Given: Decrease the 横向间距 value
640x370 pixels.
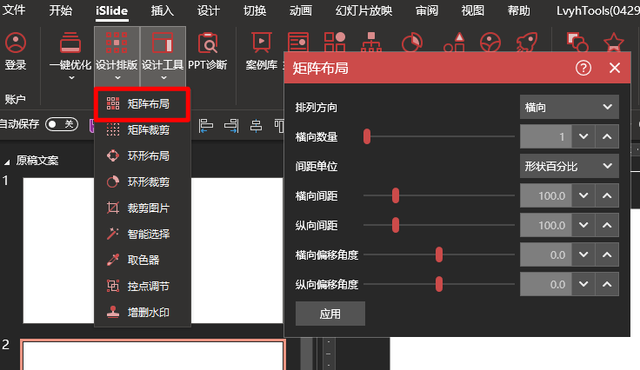Looking at the screenshot, I should tap(584, 196).
